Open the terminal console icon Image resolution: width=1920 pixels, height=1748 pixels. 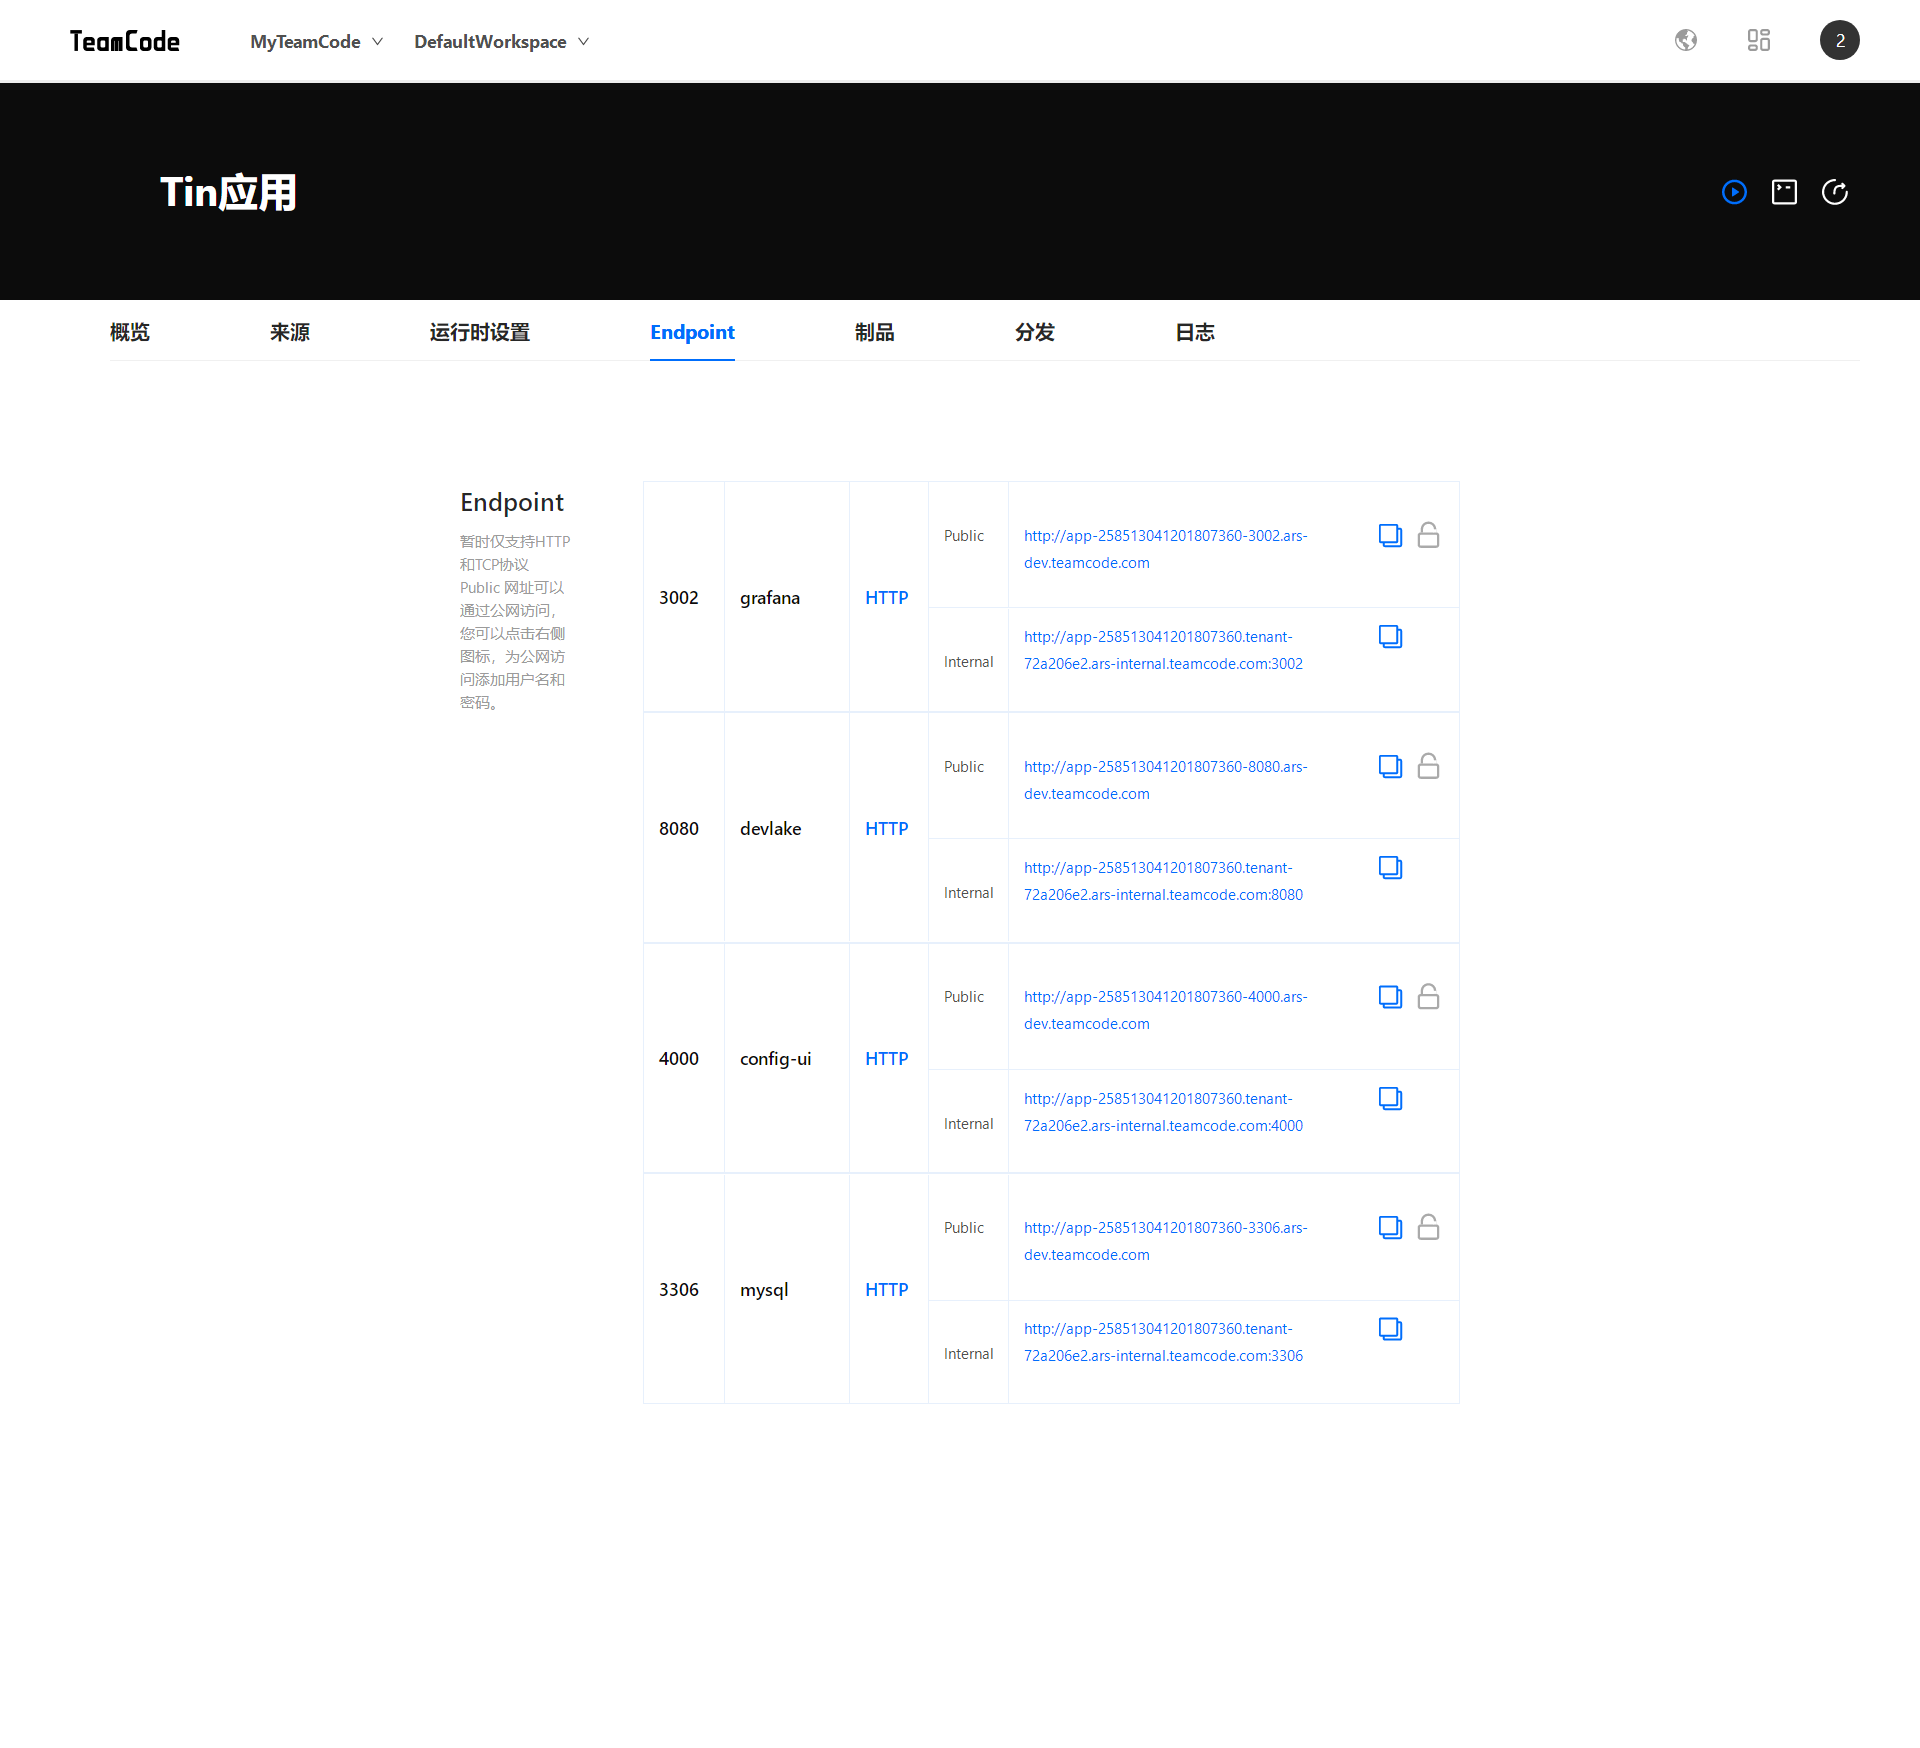coord(1784,192)
